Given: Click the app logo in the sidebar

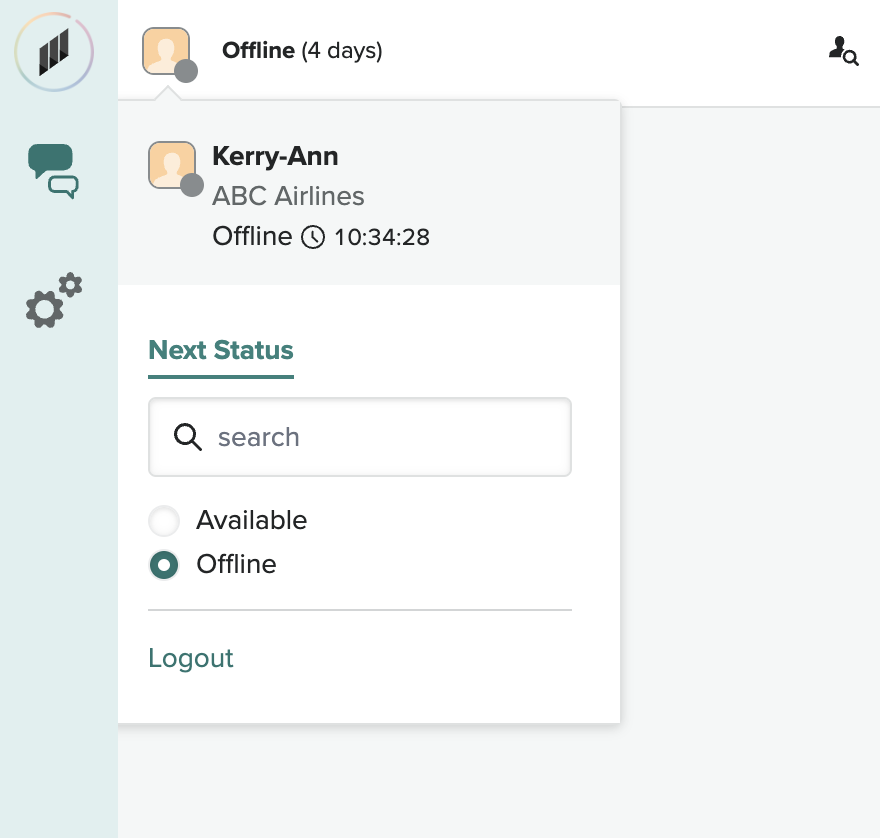Looking at the screenshot, I should click(54, 51).
